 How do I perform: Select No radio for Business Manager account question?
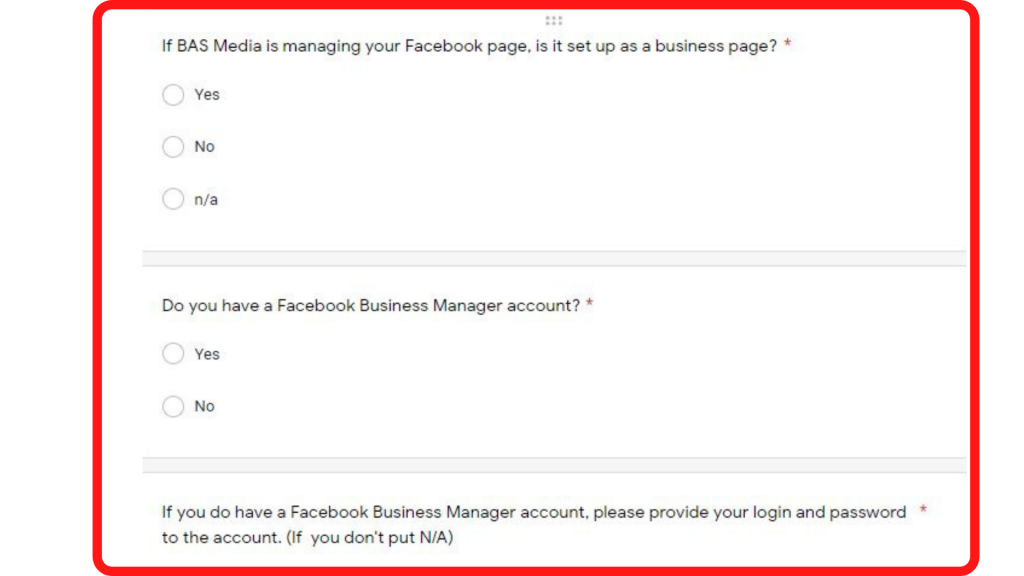173,406
